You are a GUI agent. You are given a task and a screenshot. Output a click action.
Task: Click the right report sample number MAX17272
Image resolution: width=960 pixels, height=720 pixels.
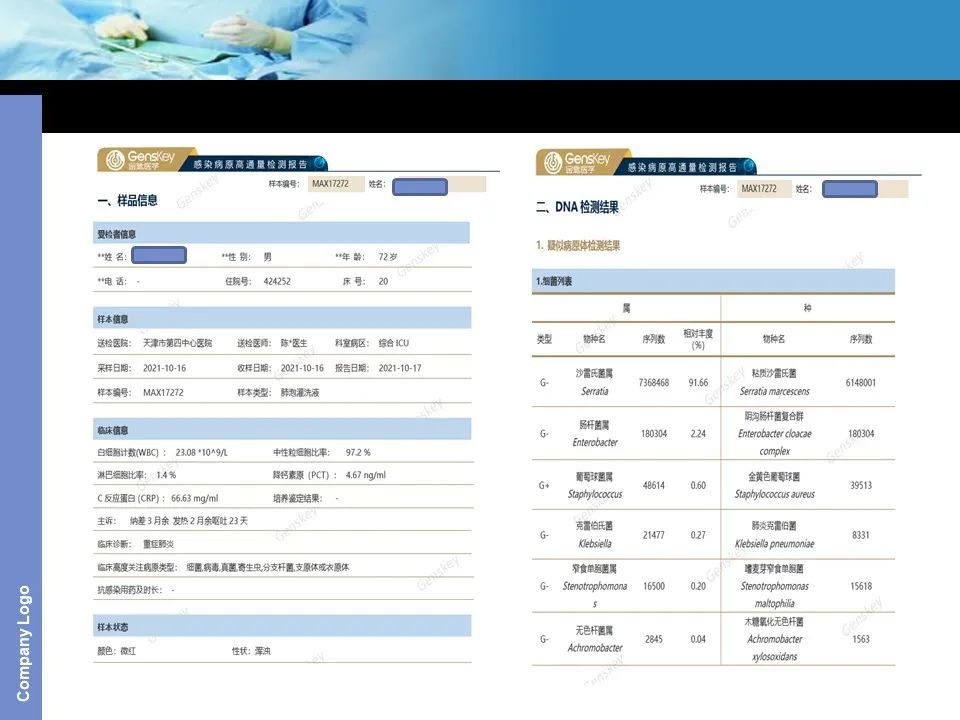point(759,189)
